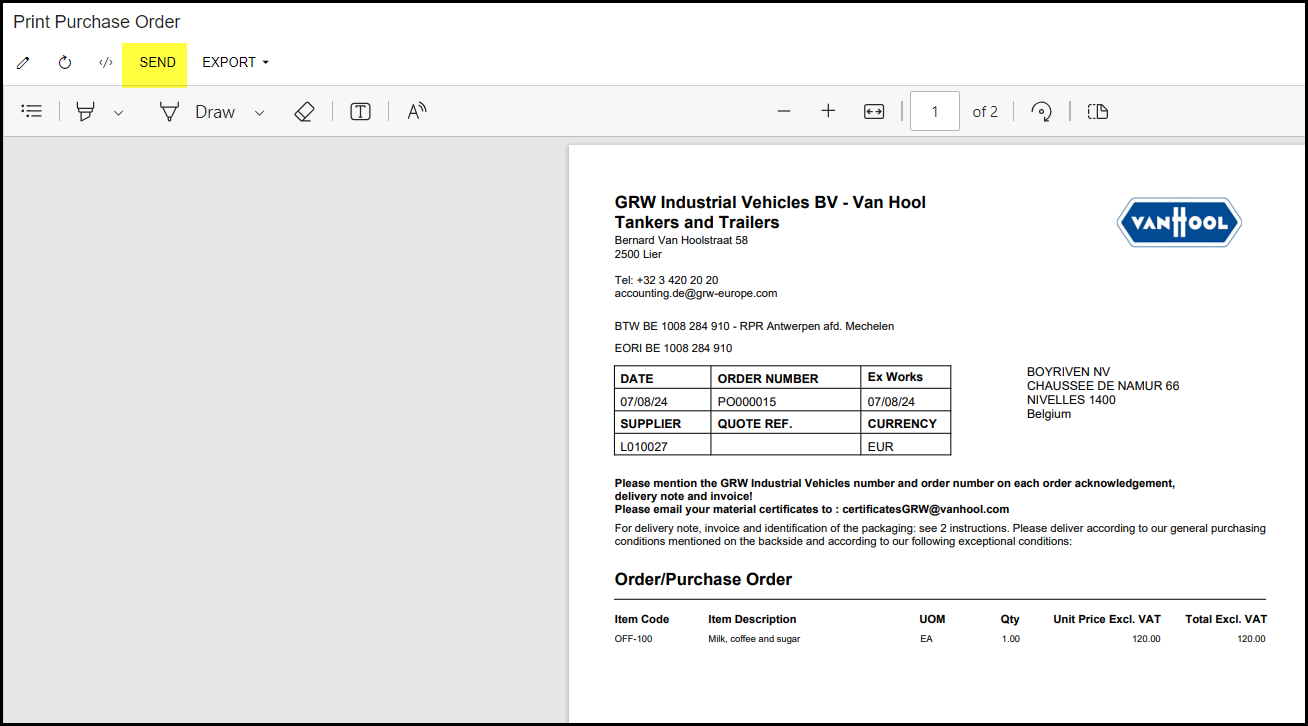Screen dimensions: 1308x726
Task: Select the Eraser tool
Action: coord(305,112)
